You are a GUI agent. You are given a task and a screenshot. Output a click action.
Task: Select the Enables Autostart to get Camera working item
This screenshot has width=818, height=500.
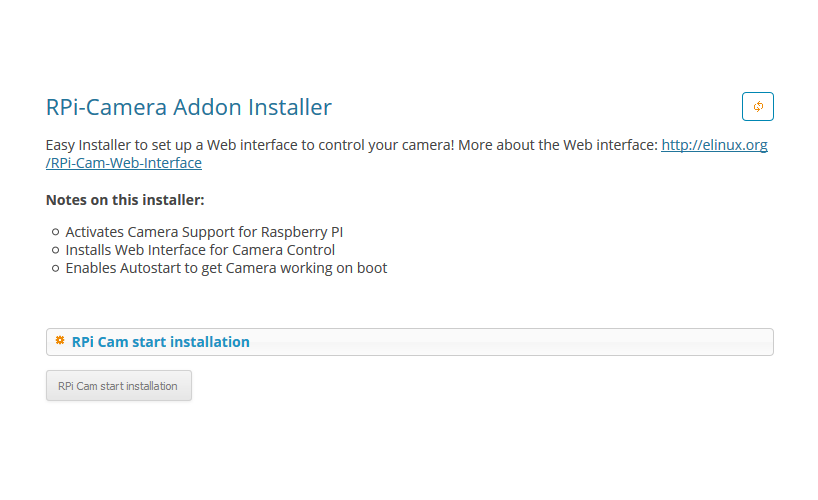pos(226,268)
